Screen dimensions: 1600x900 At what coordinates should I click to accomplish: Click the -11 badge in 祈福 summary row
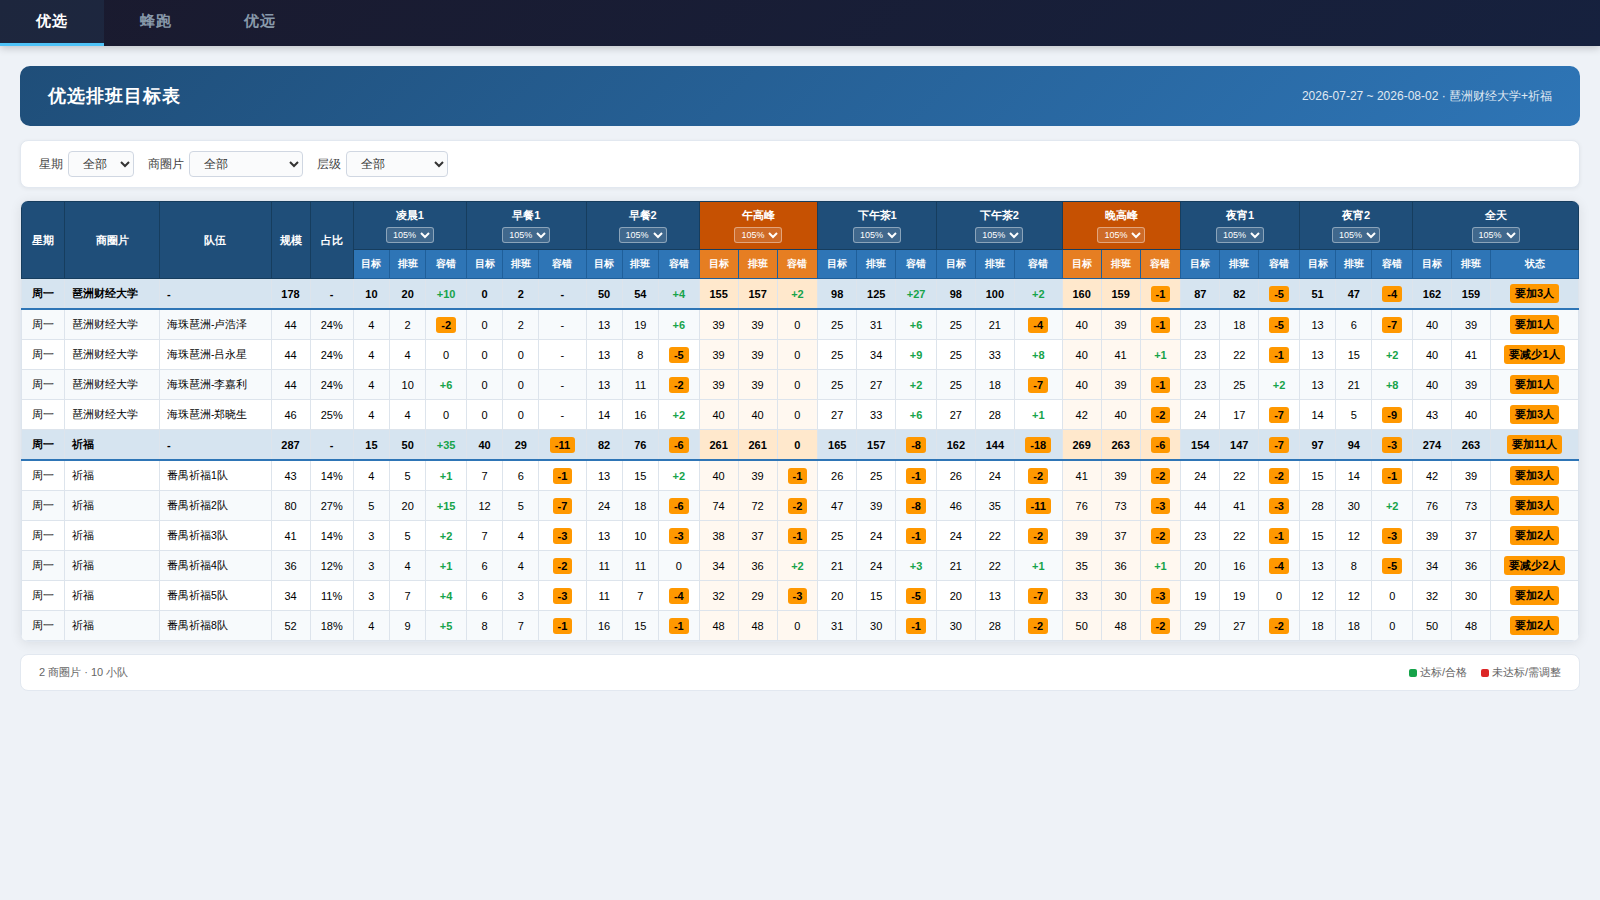pyautogui.click(x=563, y=445)
